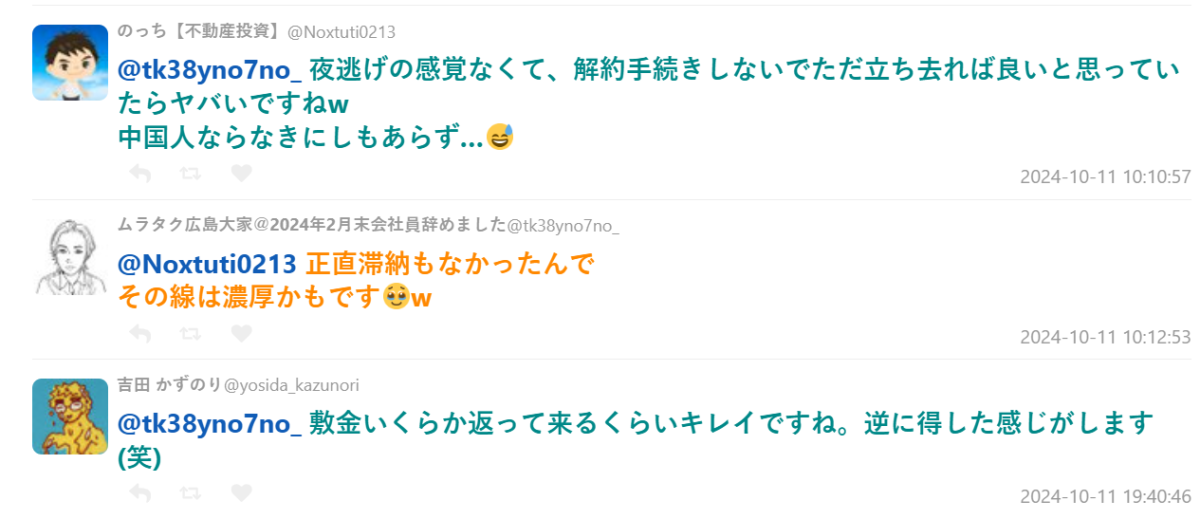This screenshot has height=519, width=1200.
Task: Like the tweet by @Noxtuti0213
Action: pos(241,174)
